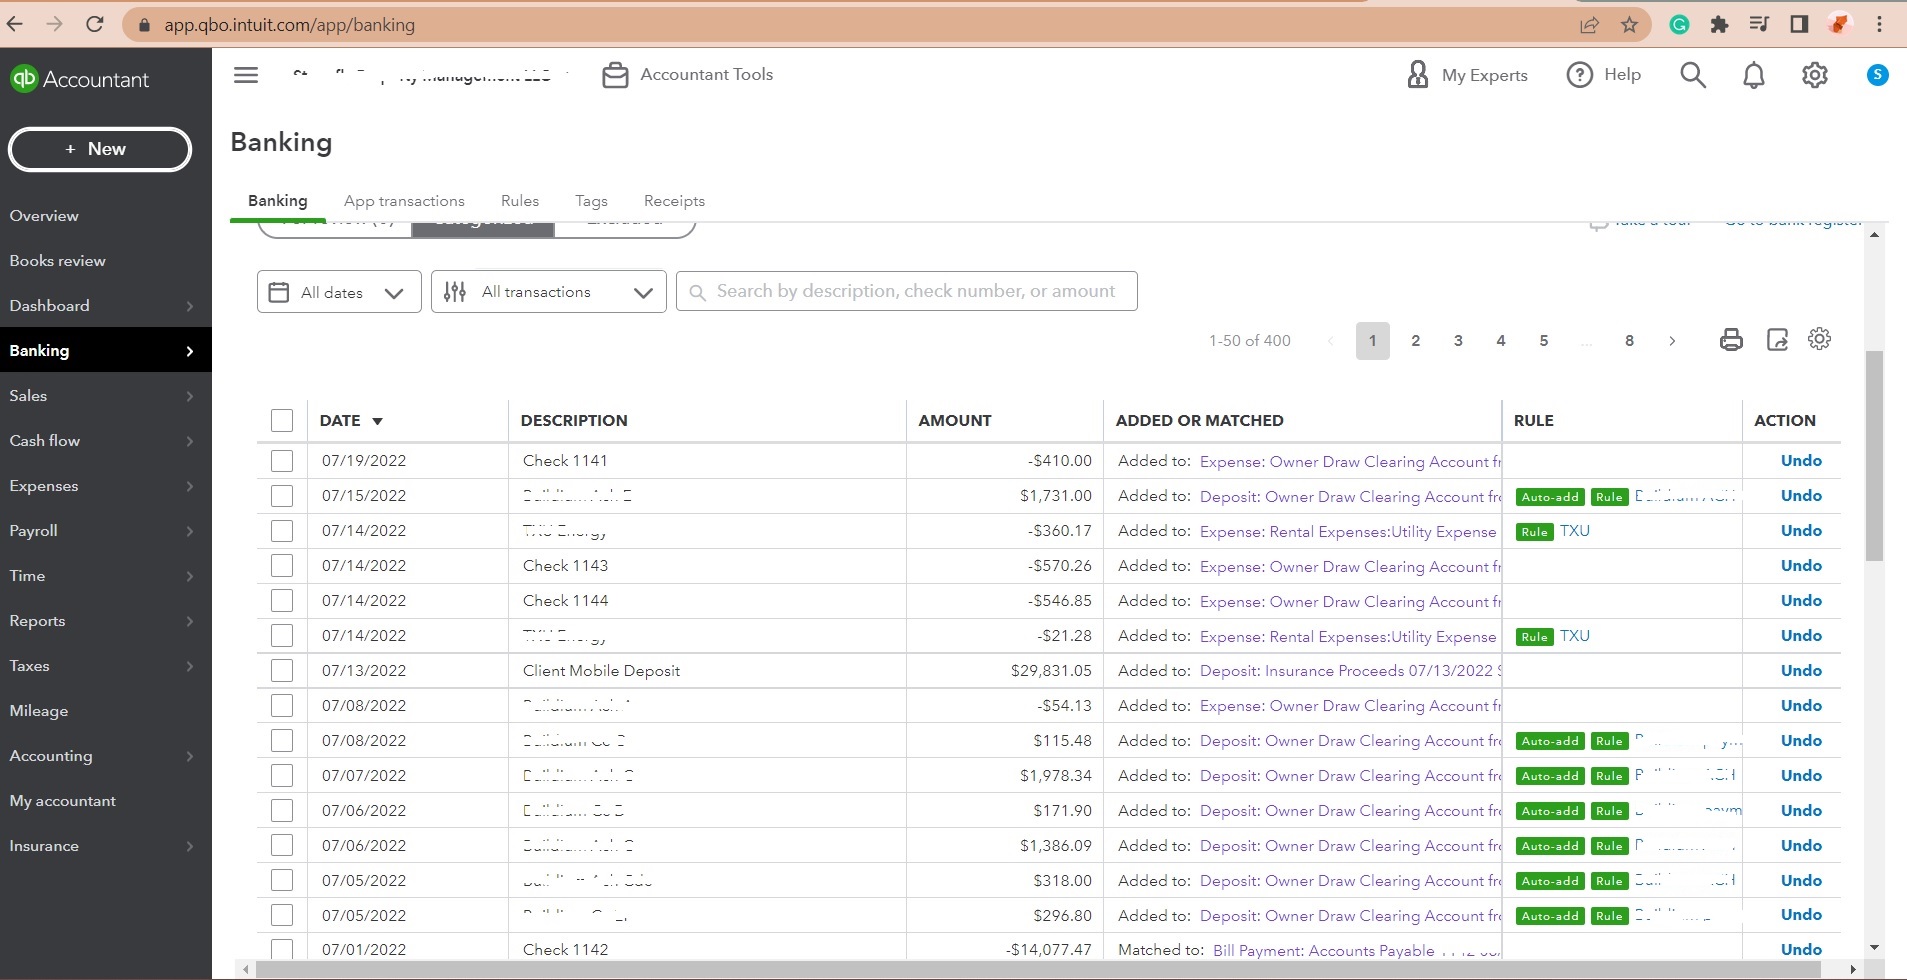Open Grammarly extension icon
This screenshot has height=980, width=1907.
pos(1680,25)
